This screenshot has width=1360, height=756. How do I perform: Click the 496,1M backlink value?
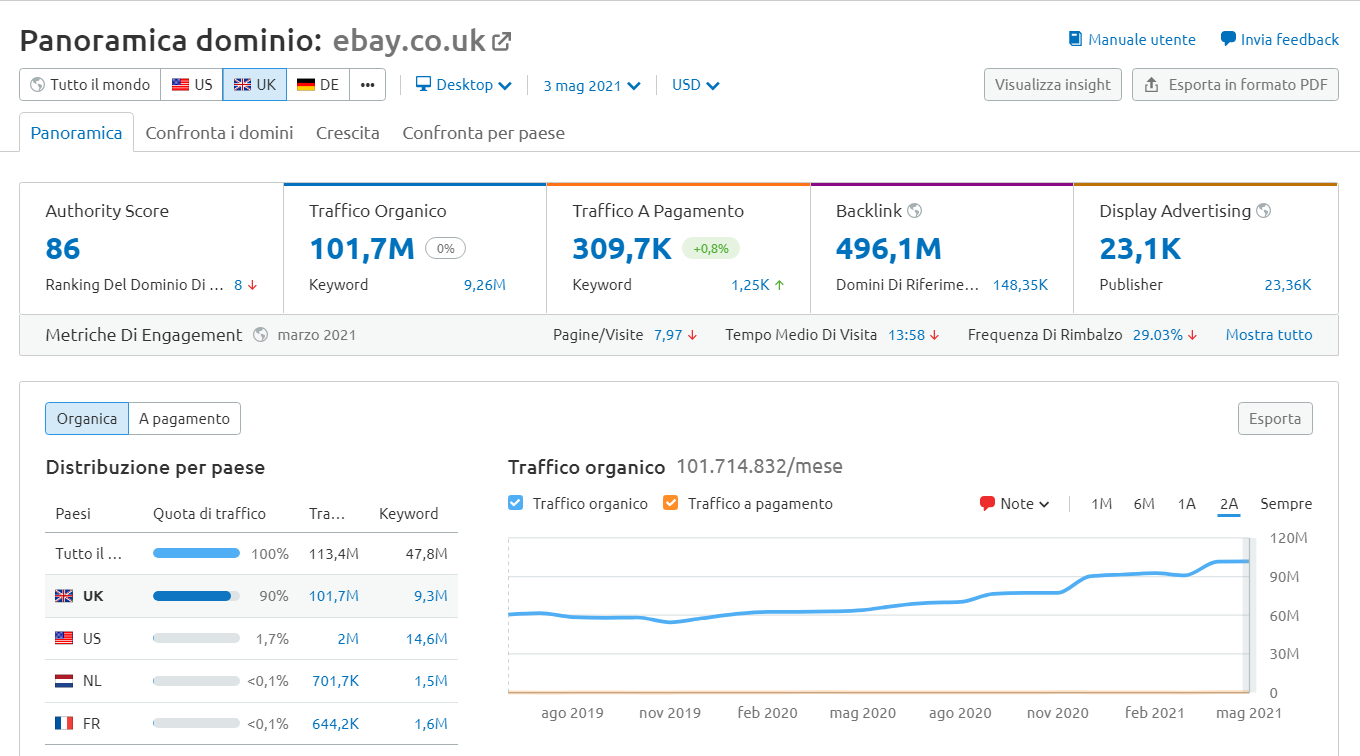pos(889,248)
